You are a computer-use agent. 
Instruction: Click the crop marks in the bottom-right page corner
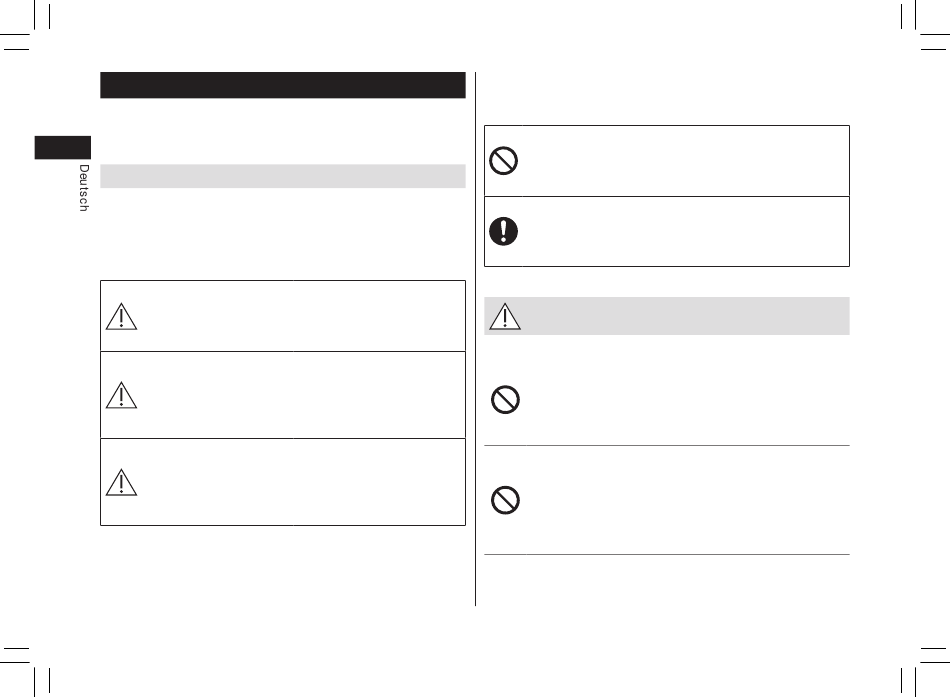click(x=925, y=672)
